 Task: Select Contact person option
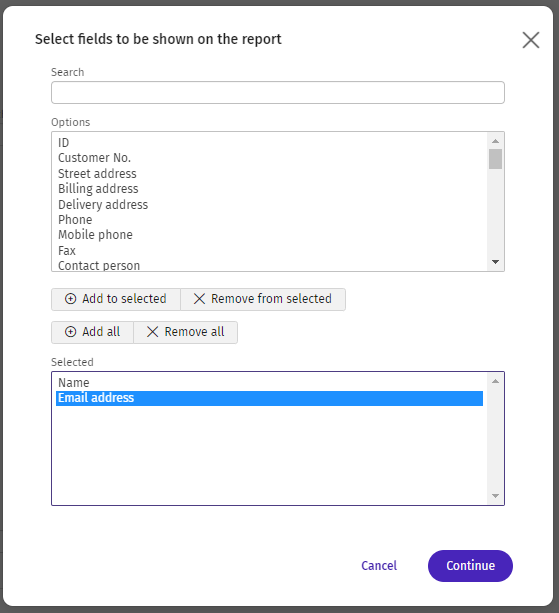[x=270, y=265]
